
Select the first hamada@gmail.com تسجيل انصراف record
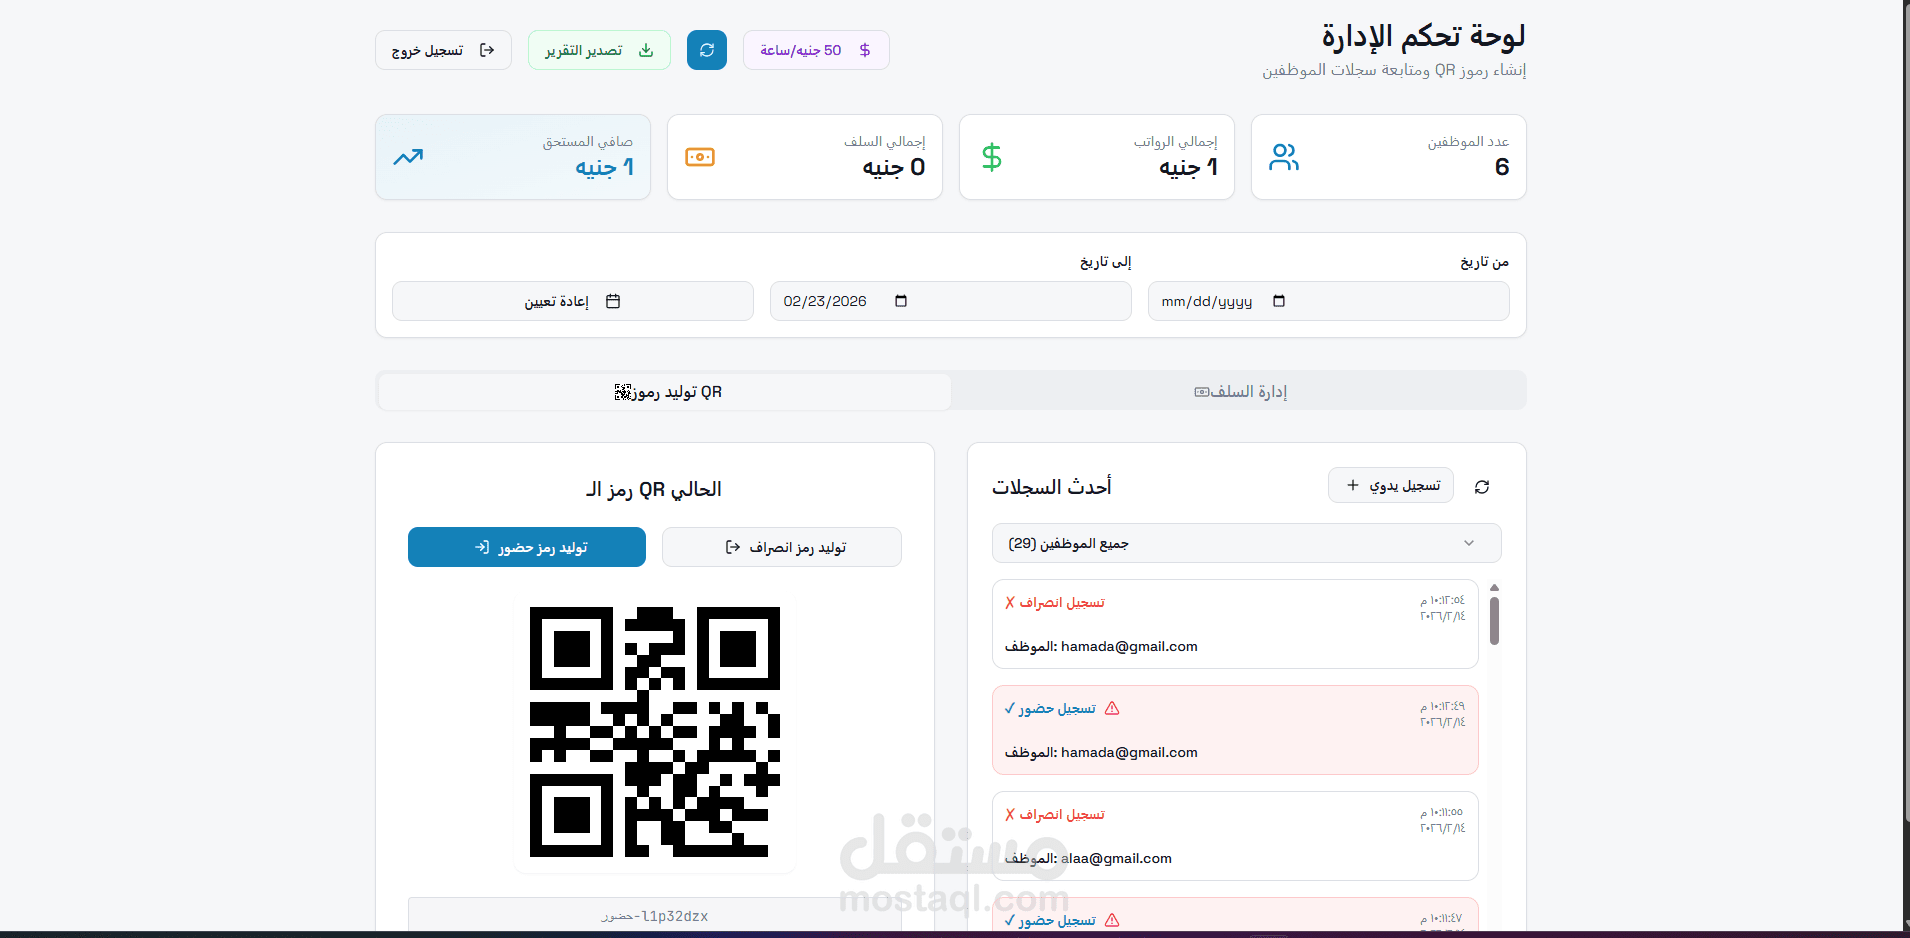(x=1235, y=624)
